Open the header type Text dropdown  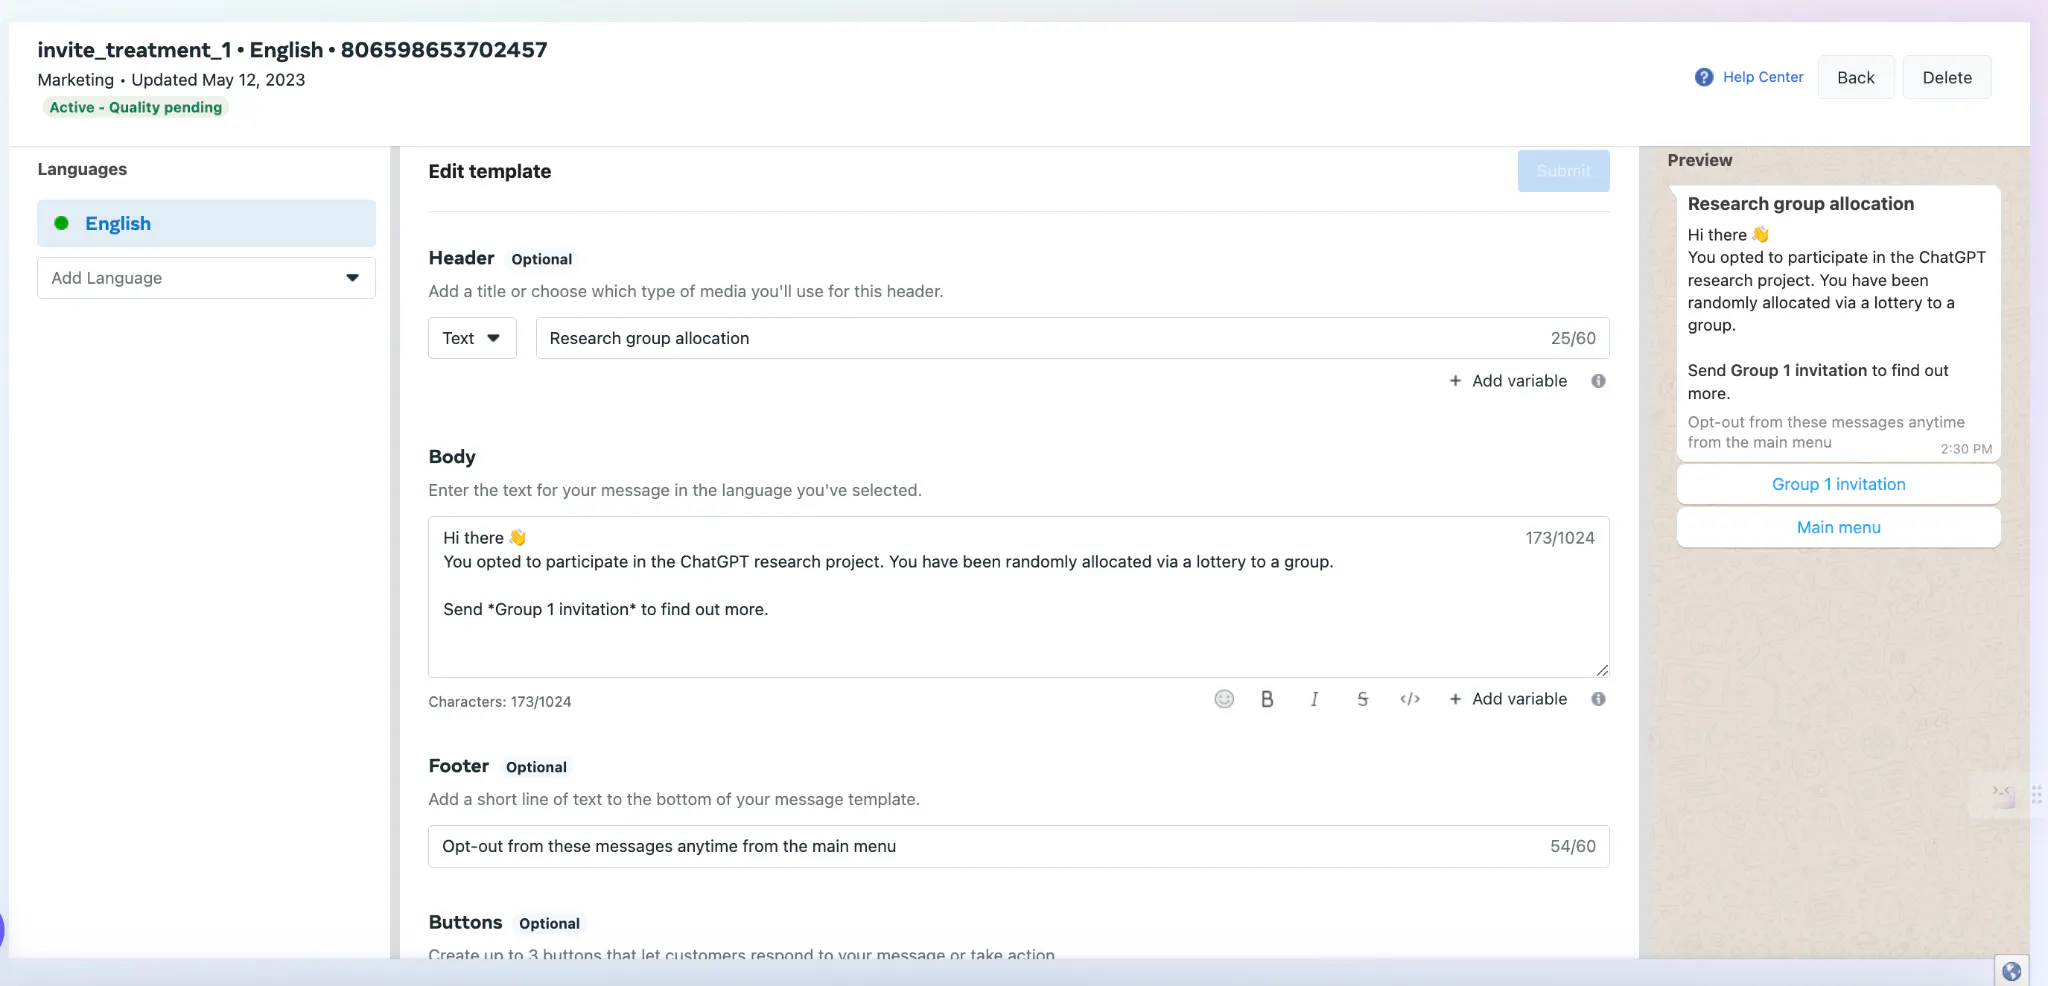[472, 338]
